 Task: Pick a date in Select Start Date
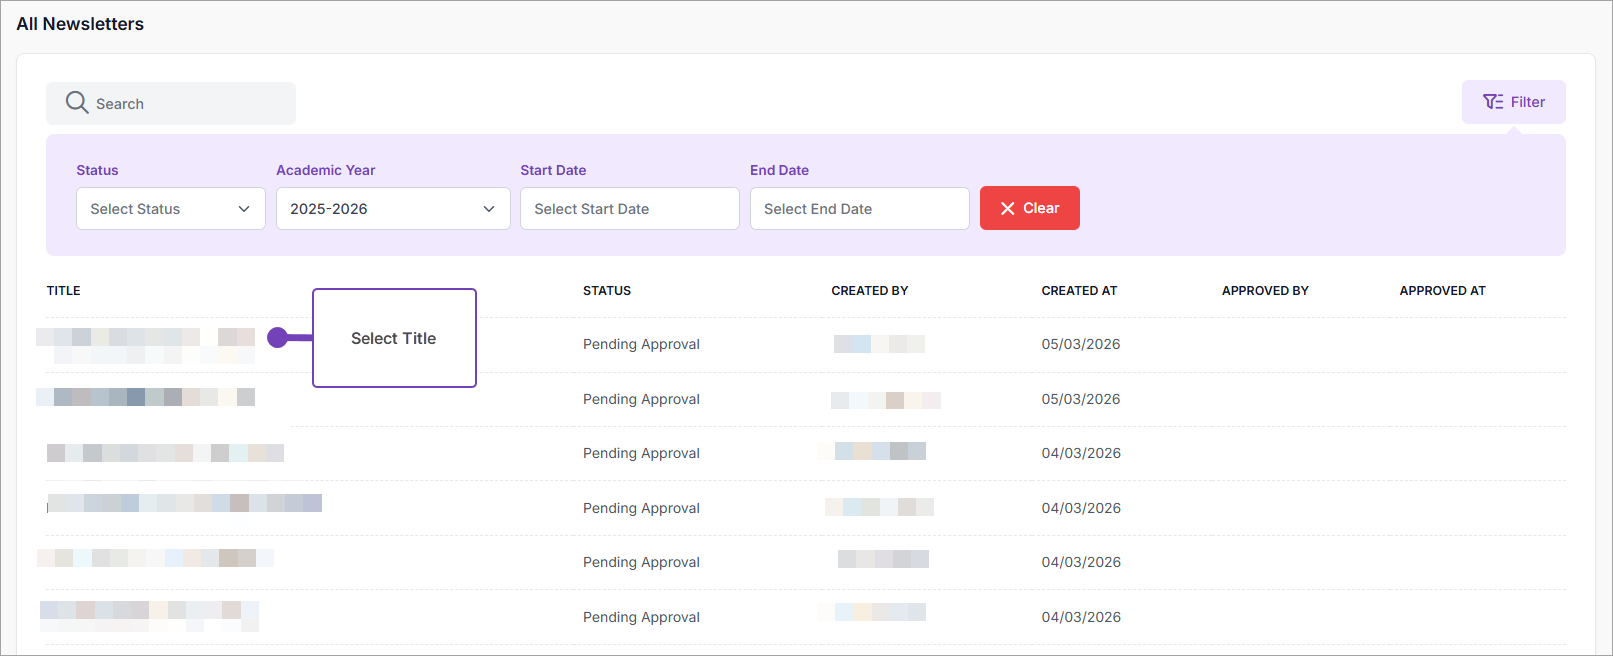coord(629,209)
